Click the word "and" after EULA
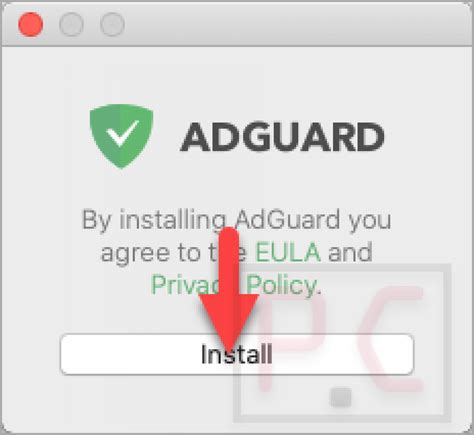 coord(350,252)
